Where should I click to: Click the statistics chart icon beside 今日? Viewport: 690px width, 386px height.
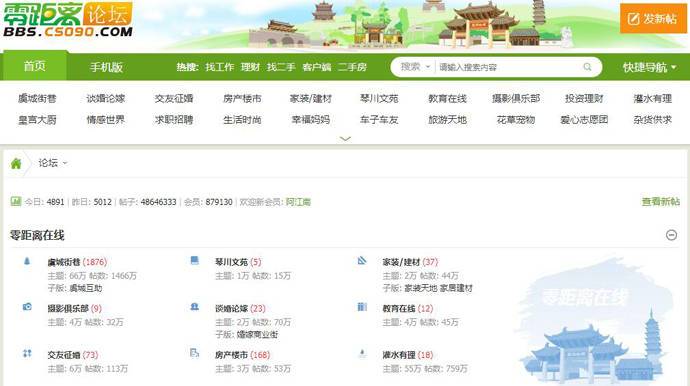[x=16, y=201]
